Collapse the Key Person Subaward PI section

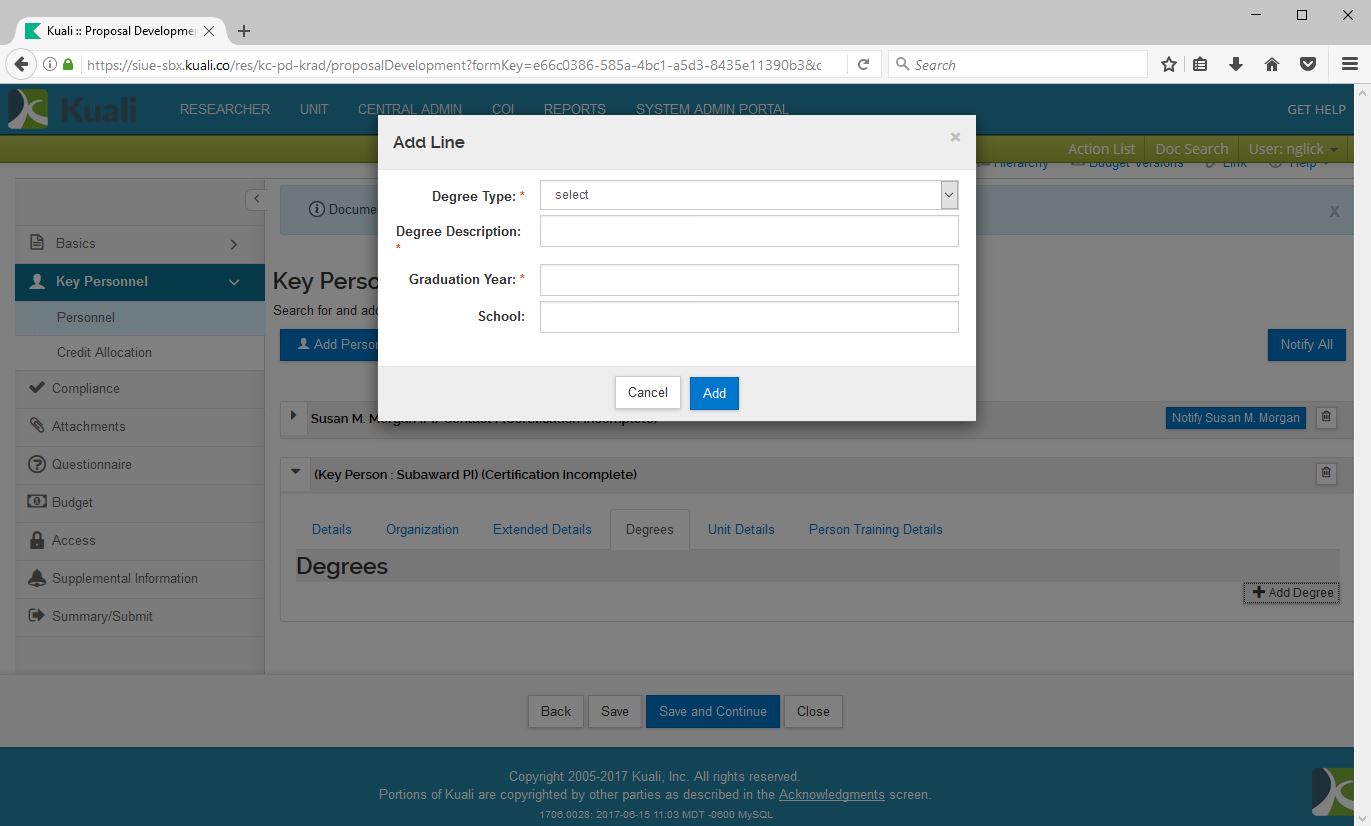[295, 473]
